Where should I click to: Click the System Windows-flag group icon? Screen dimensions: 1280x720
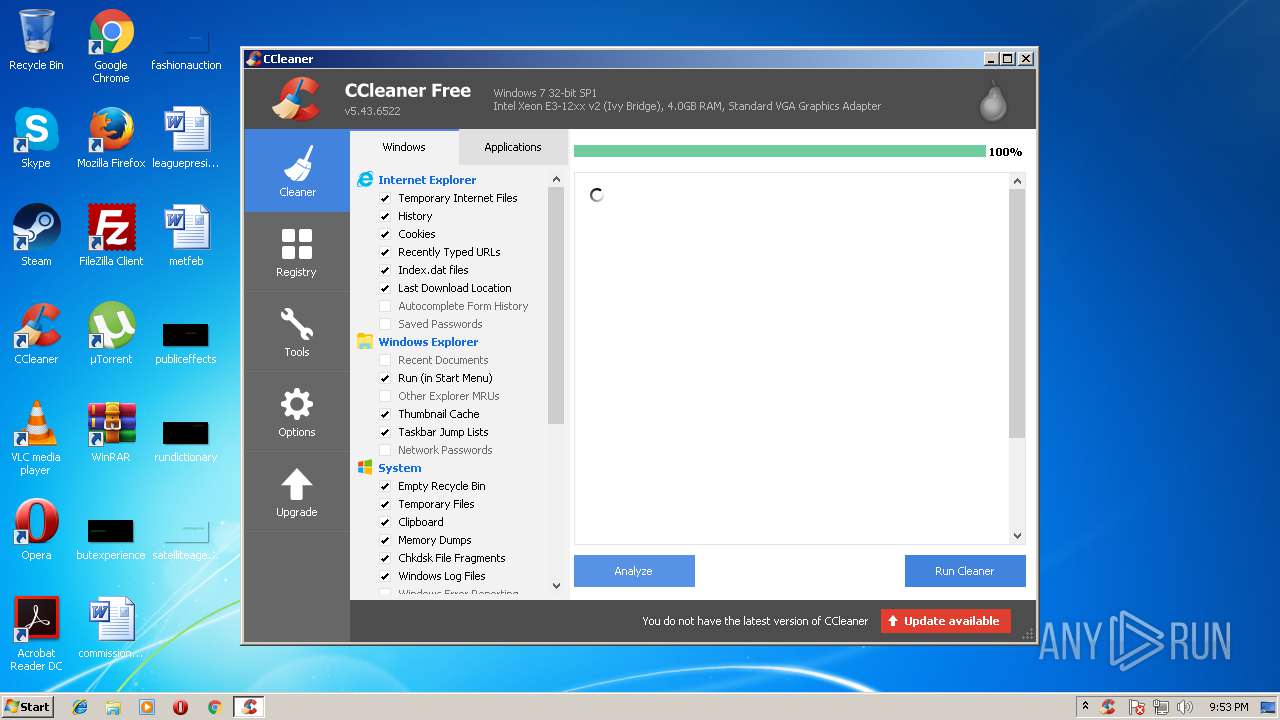pos(365,468)
